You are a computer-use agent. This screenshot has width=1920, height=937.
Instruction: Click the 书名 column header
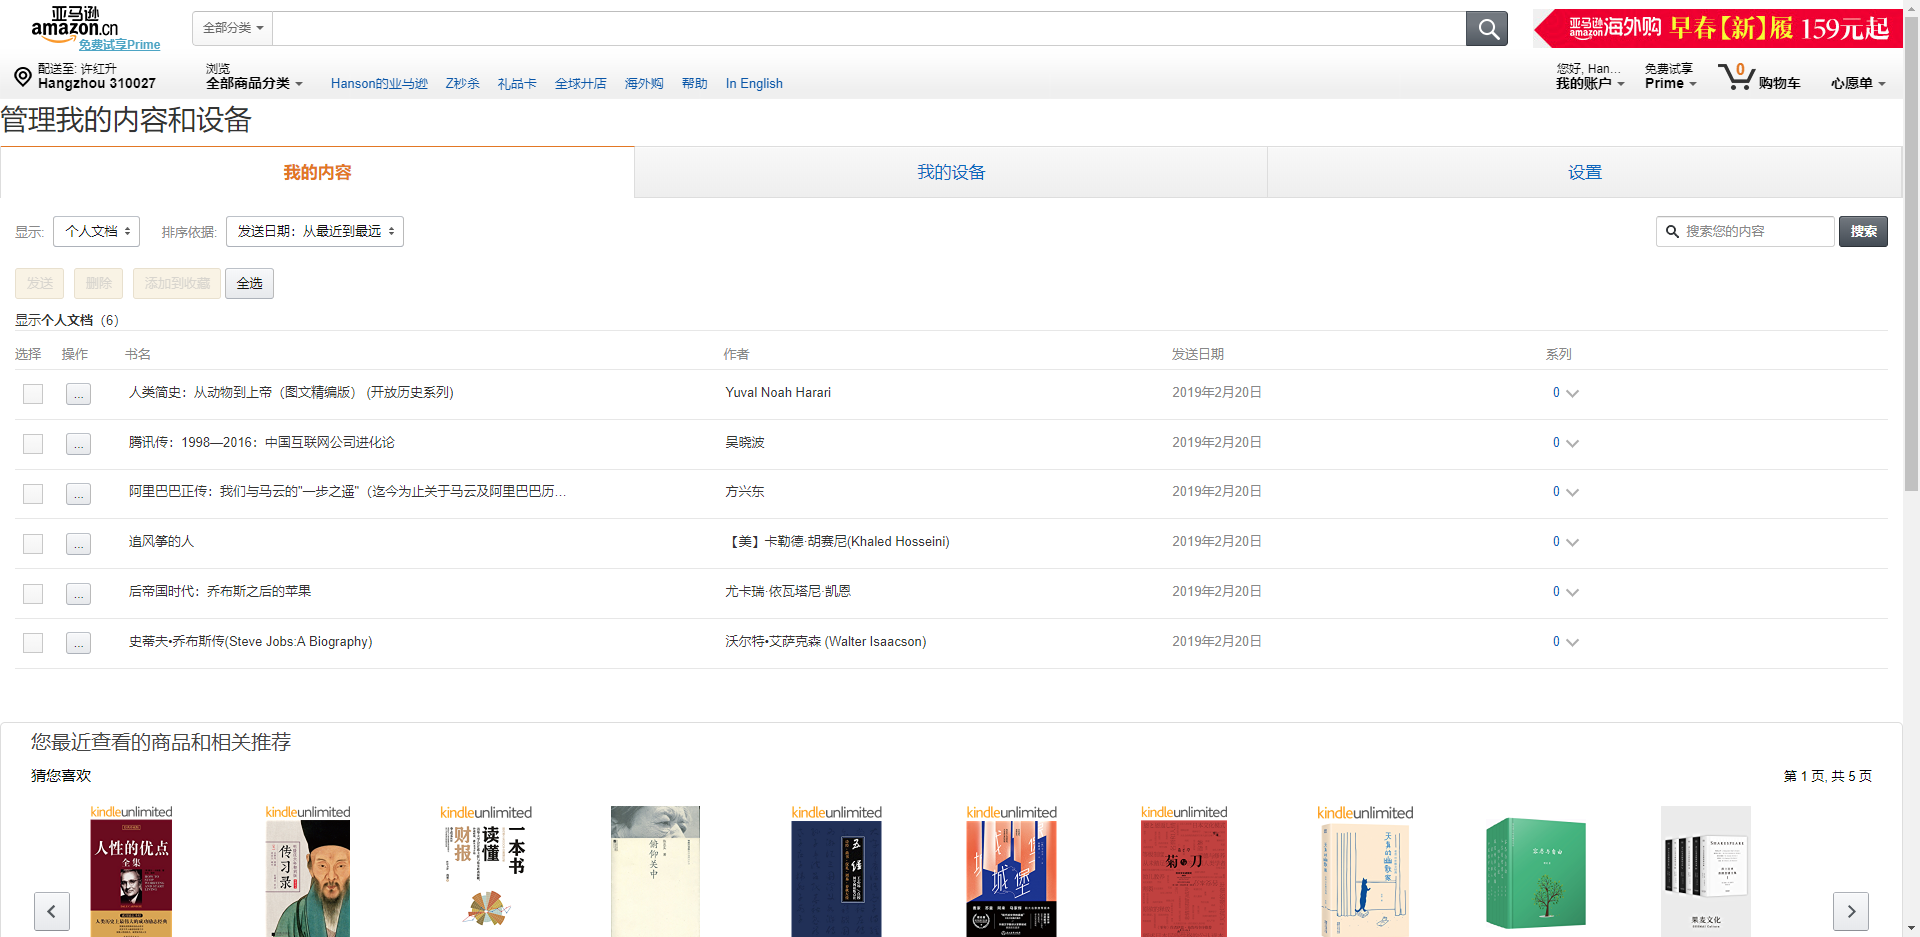coord(138,354)
